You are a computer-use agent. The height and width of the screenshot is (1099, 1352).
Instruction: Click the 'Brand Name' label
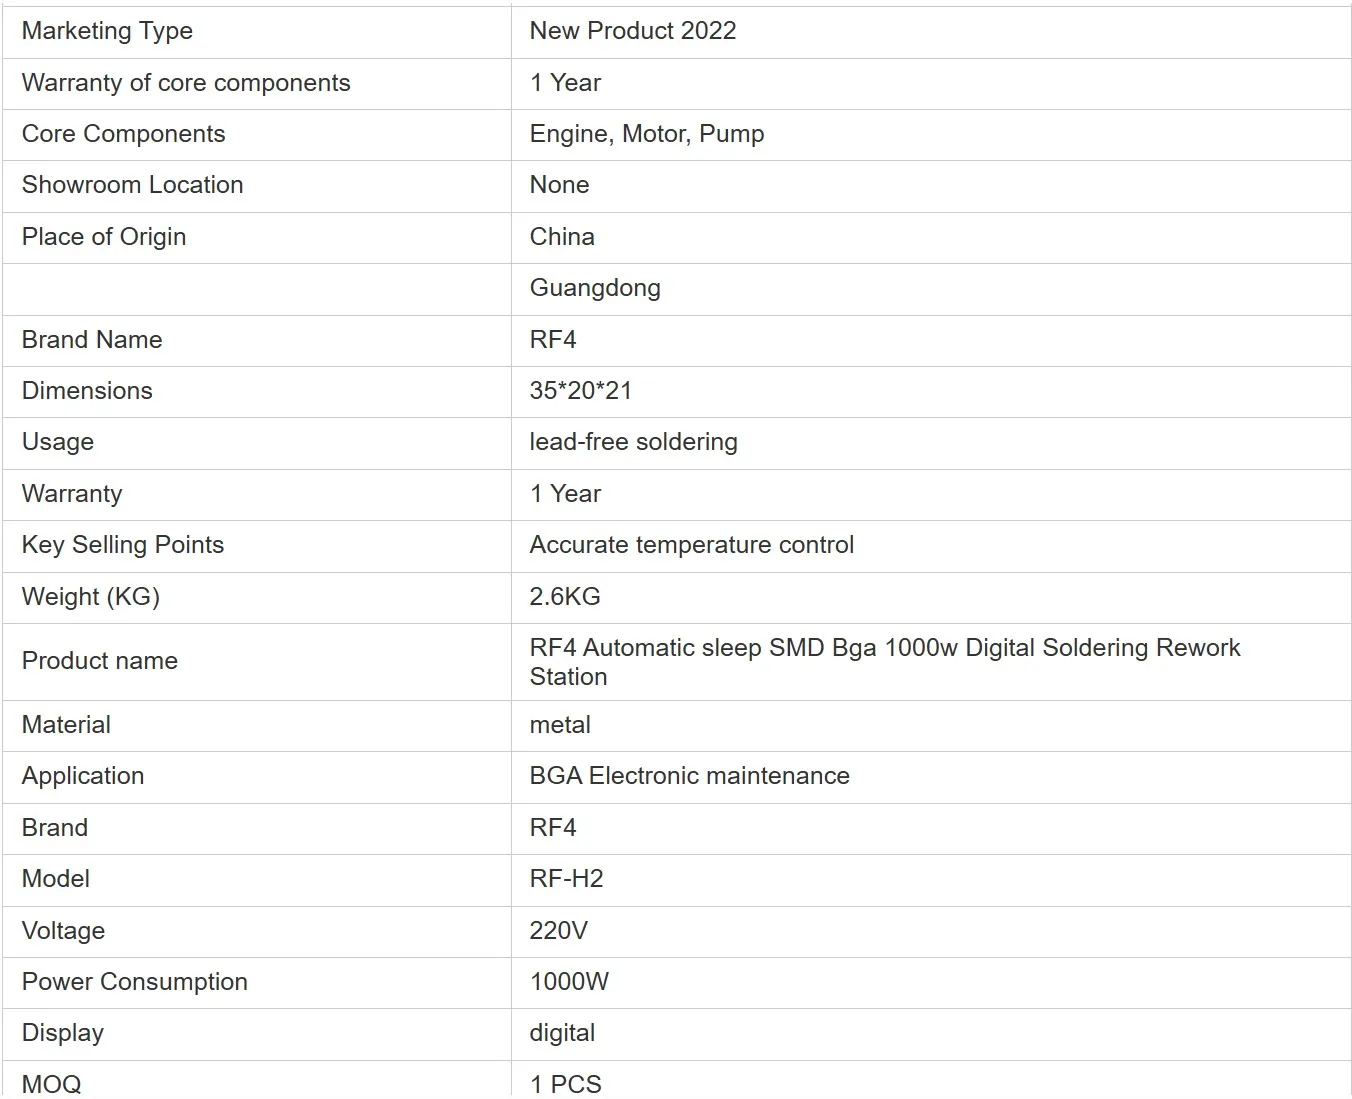pos(92,340)
